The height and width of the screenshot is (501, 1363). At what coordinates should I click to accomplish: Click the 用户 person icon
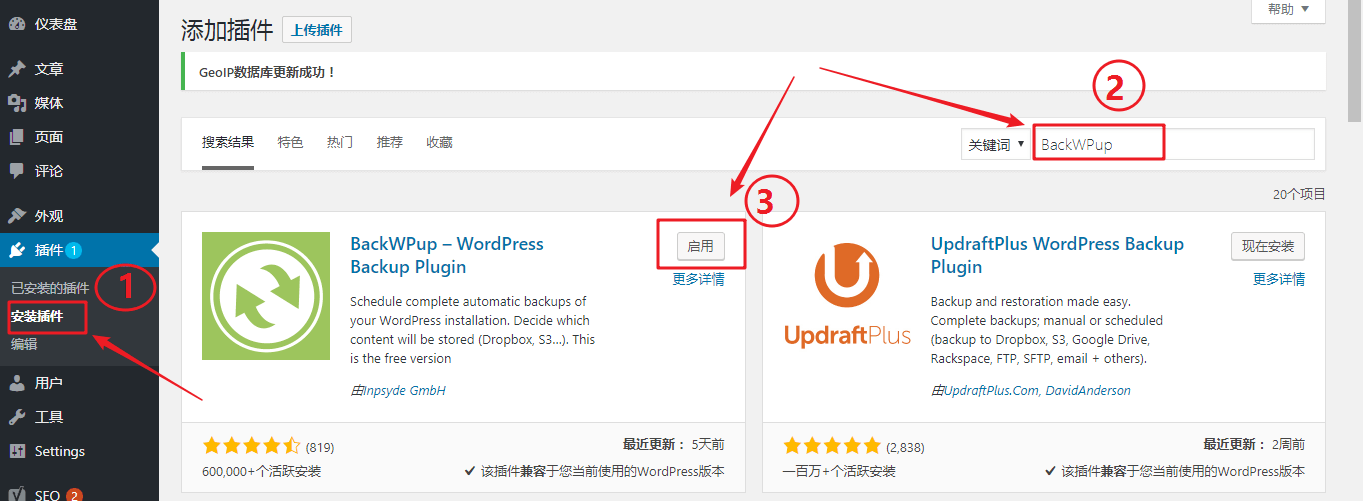click(x=16, y=383)
